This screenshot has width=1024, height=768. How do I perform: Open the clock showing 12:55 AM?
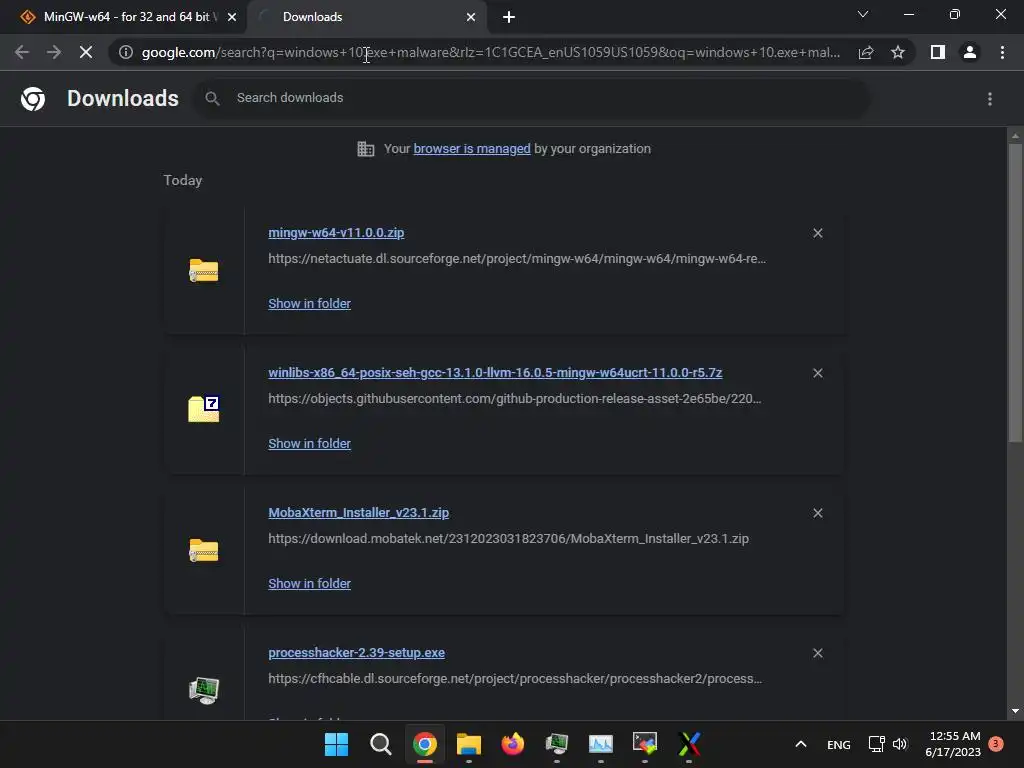point(953,744)
